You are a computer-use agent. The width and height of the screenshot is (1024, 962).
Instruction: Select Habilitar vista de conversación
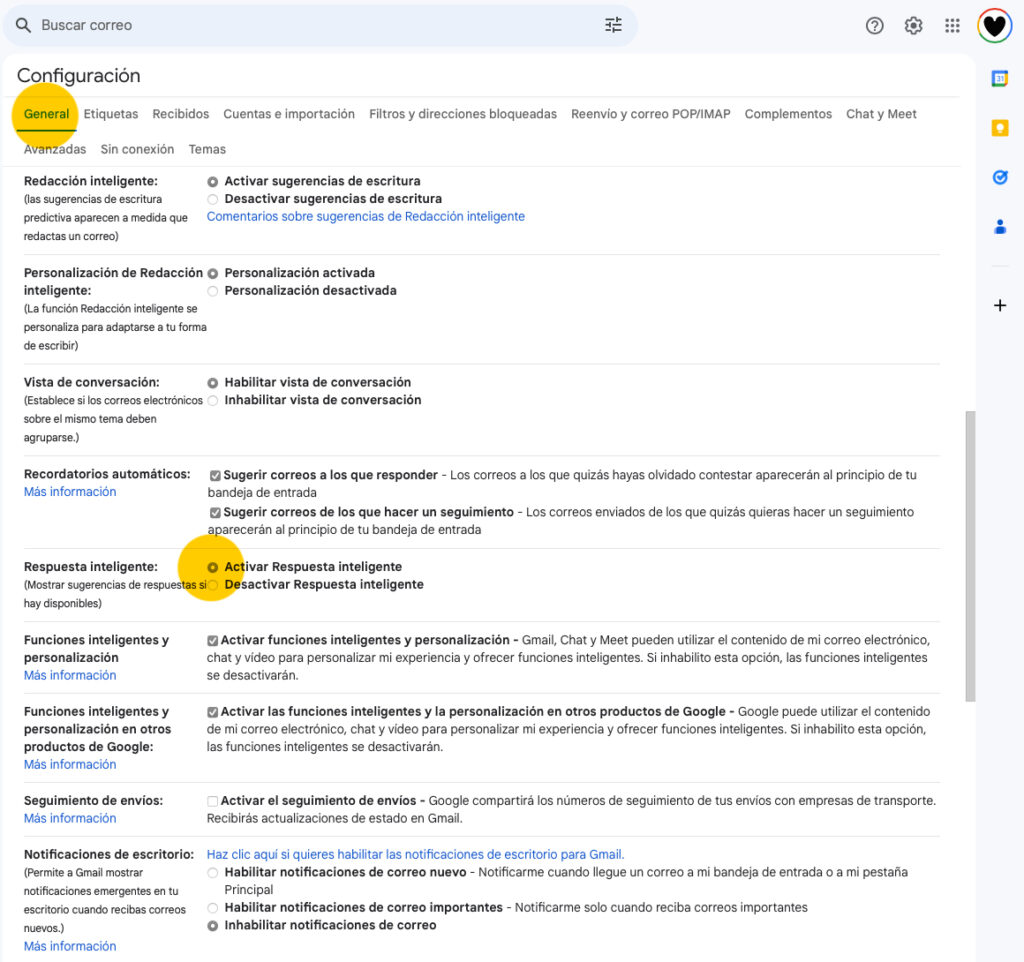(x=212, y=383)
